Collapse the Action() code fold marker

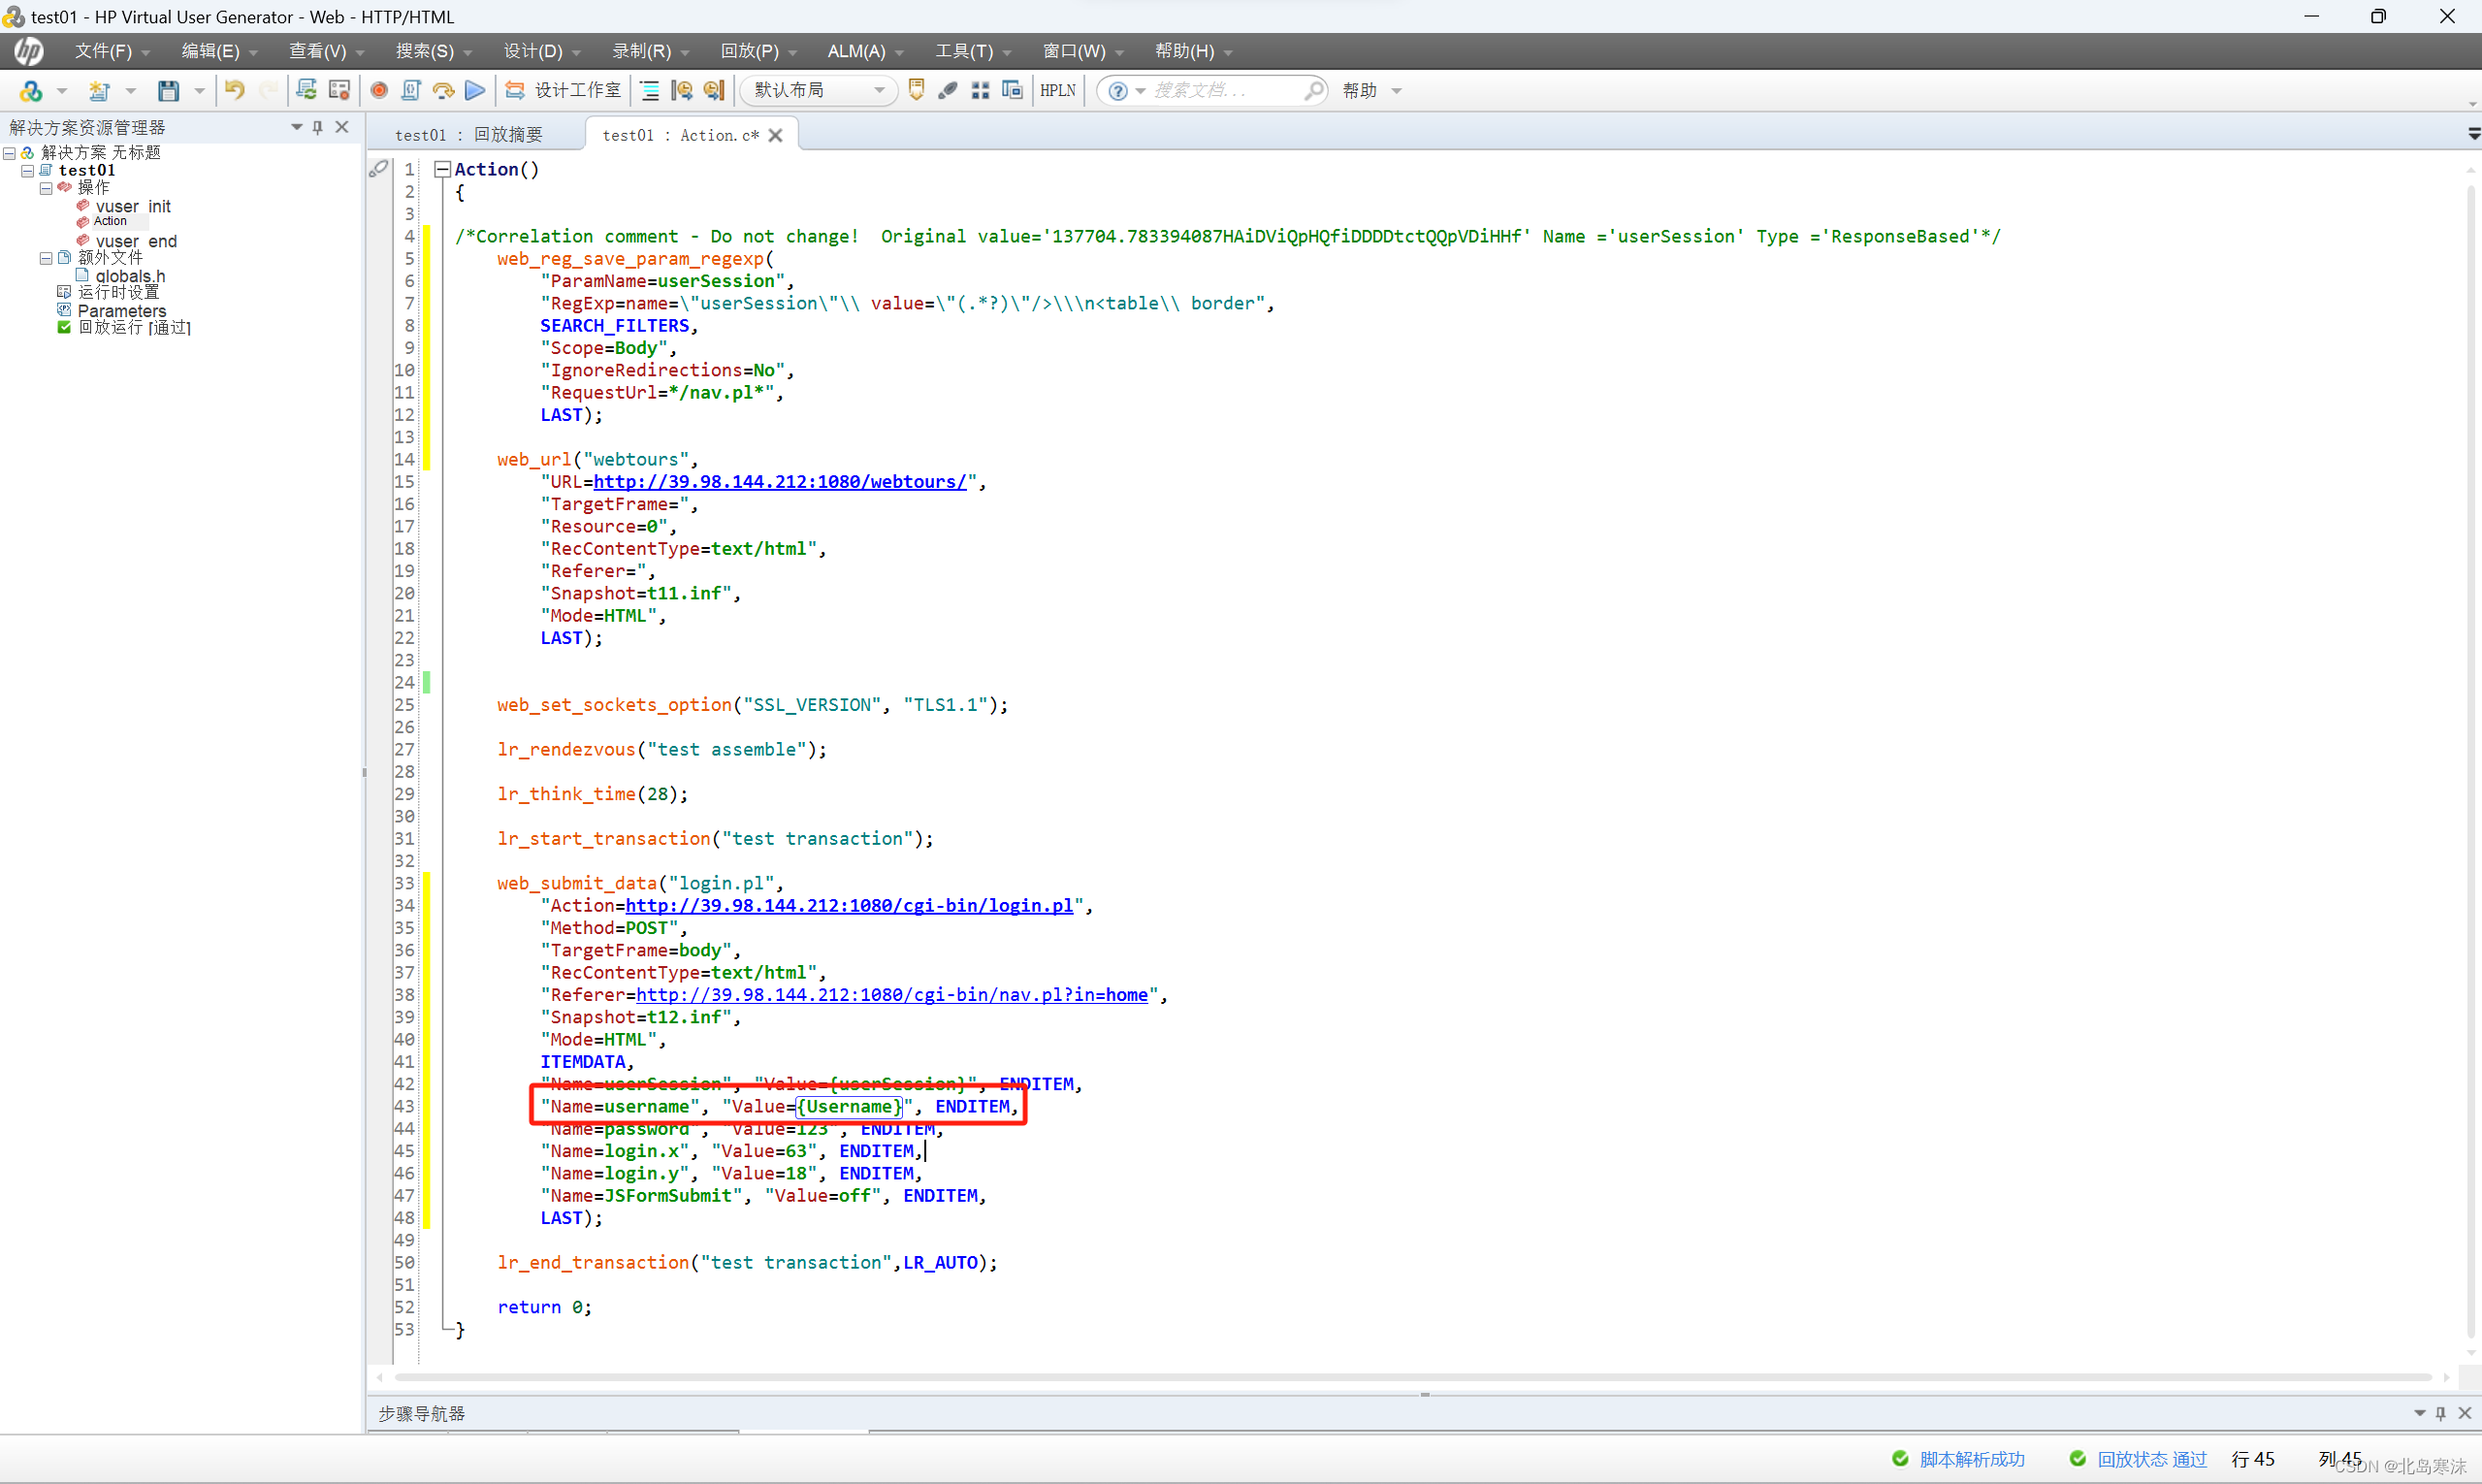point(441,169)
